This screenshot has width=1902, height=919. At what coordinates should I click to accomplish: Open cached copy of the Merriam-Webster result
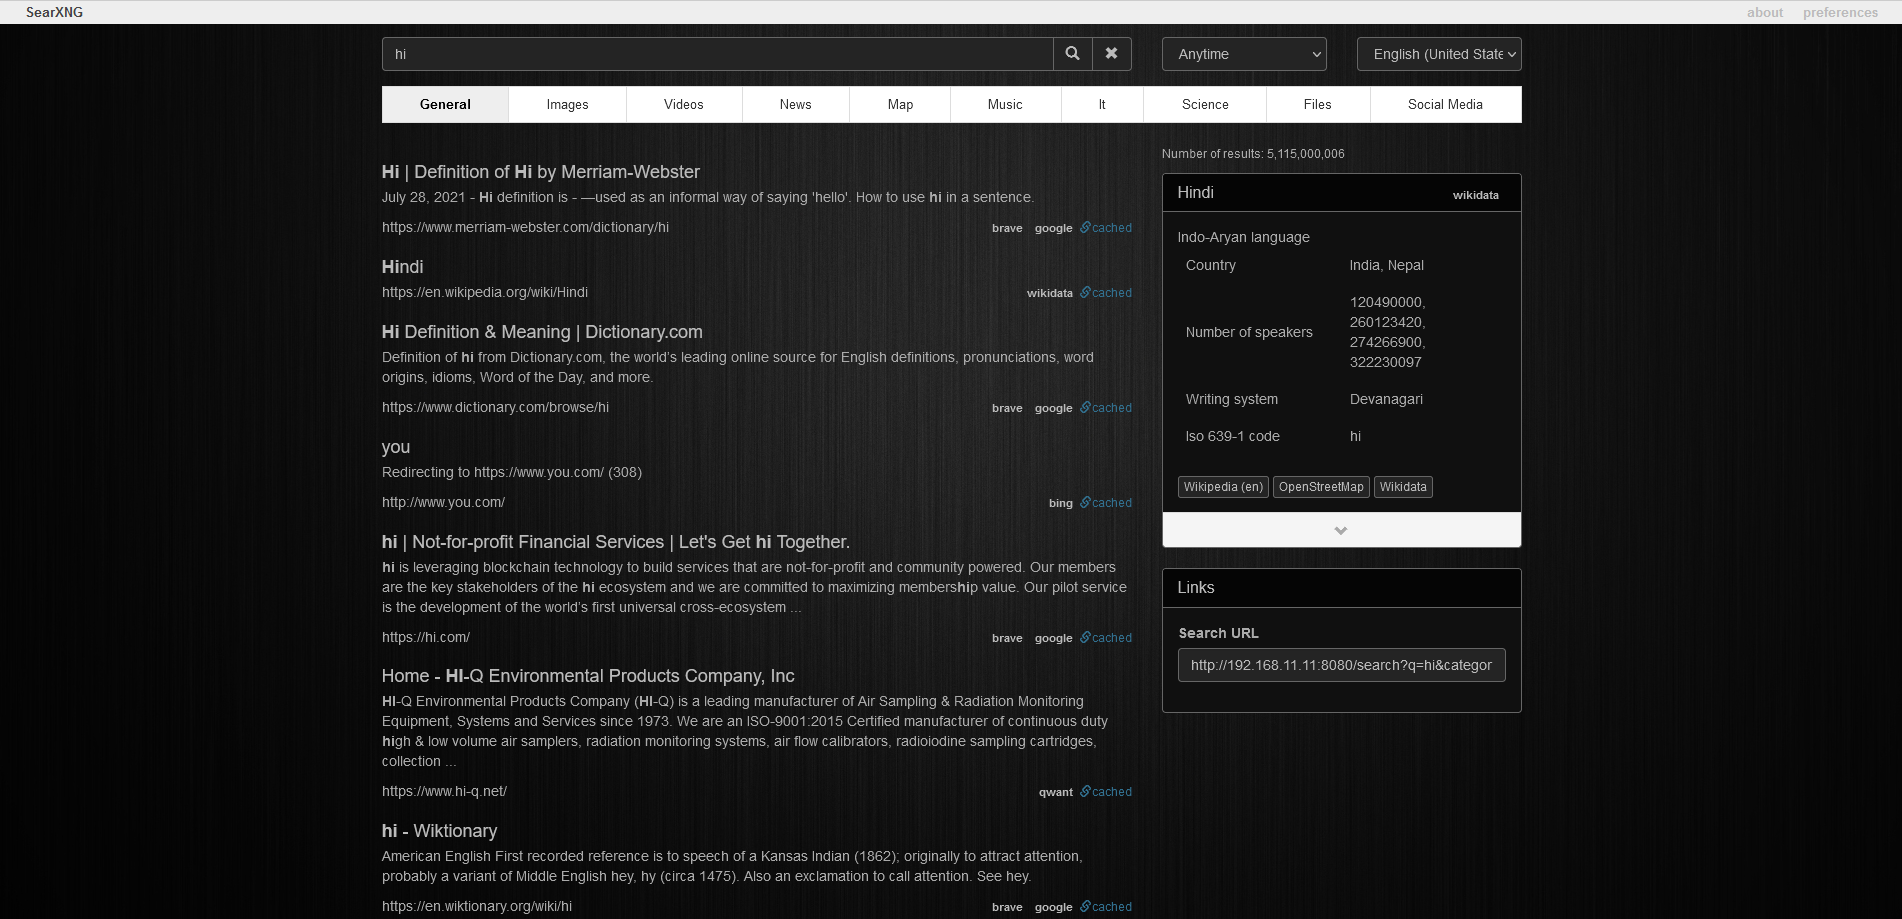[x=1106, y=227]
